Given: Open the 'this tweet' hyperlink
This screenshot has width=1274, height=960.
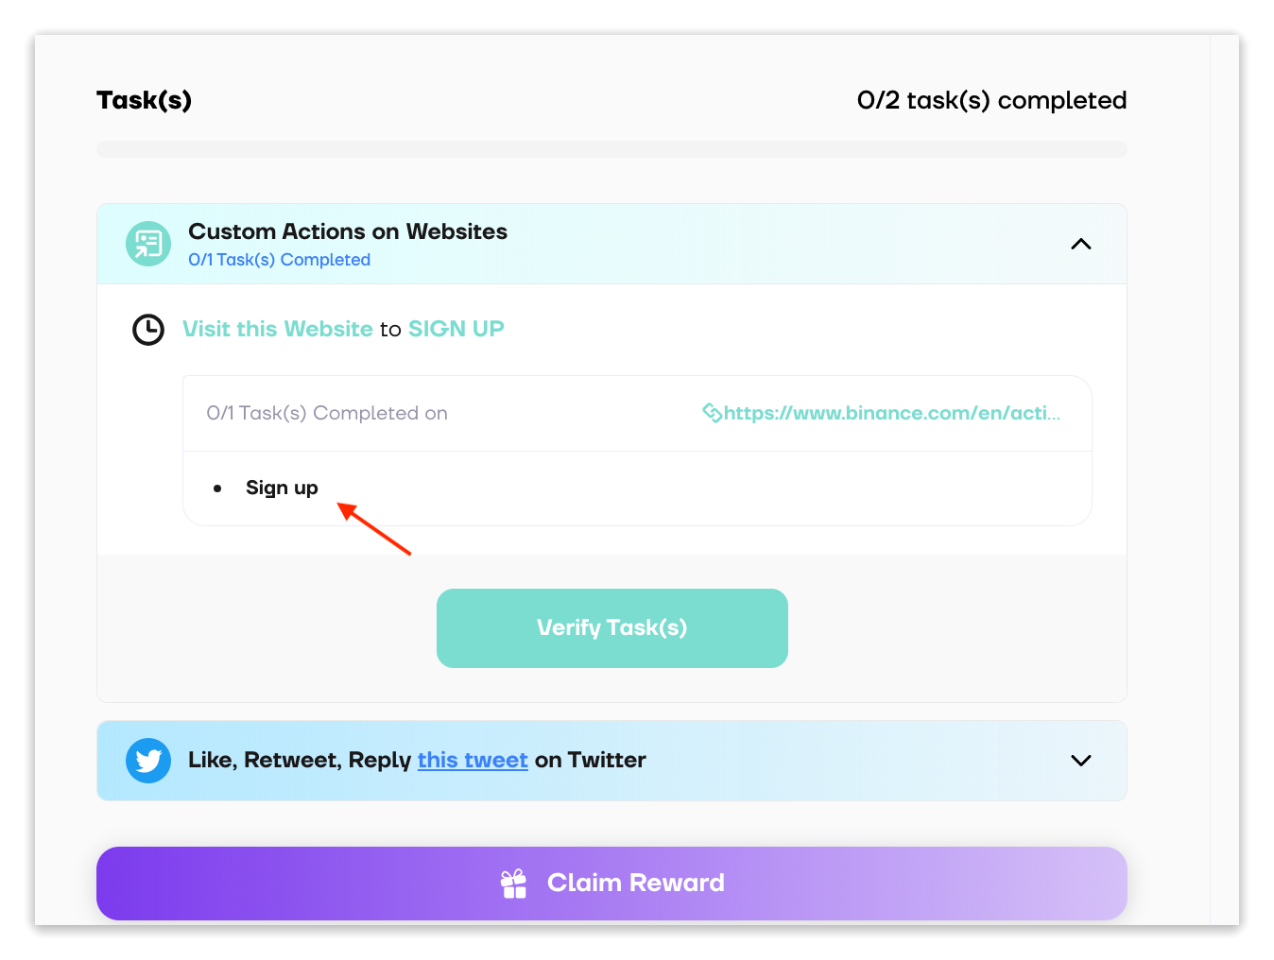Looking at the screenshot, I should click(472, 761).
